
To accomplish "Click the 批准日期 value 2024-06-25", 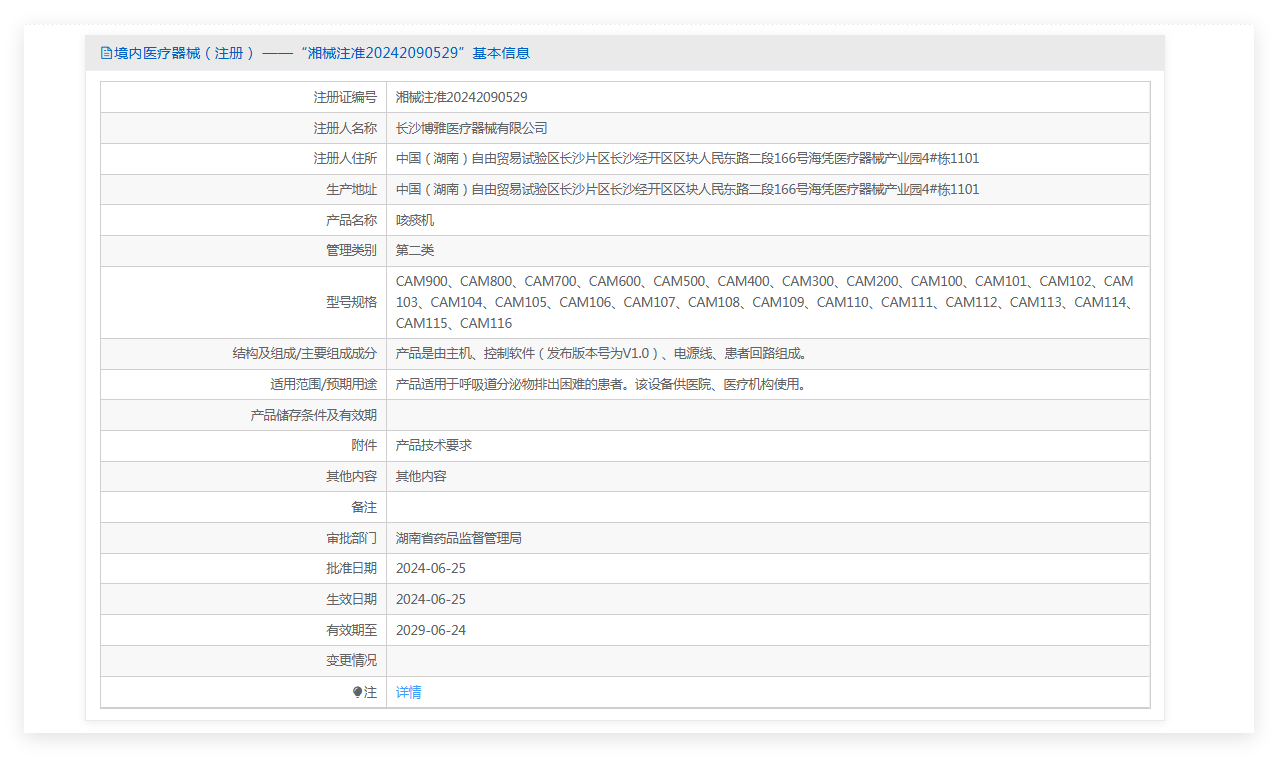I will pyautogui.click(x=430, y=568).
